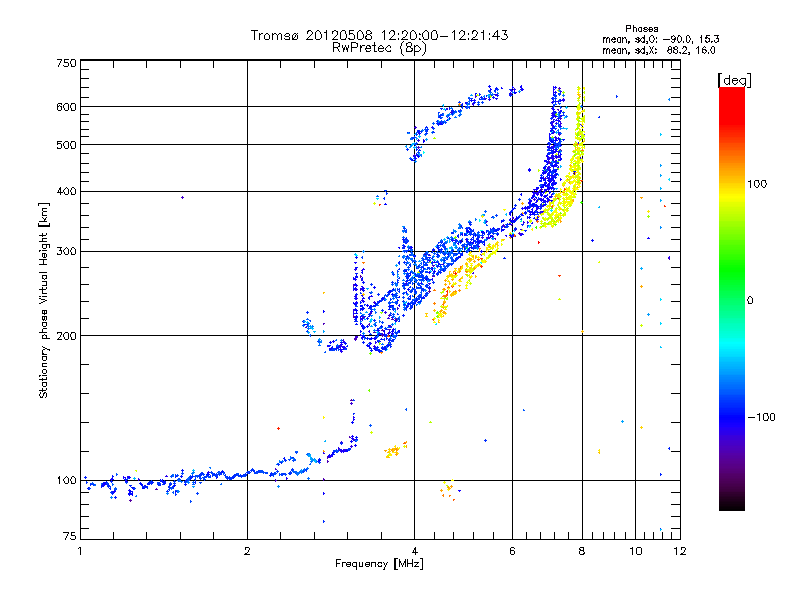Click the colorbar tick label '100'

[757, 184]
